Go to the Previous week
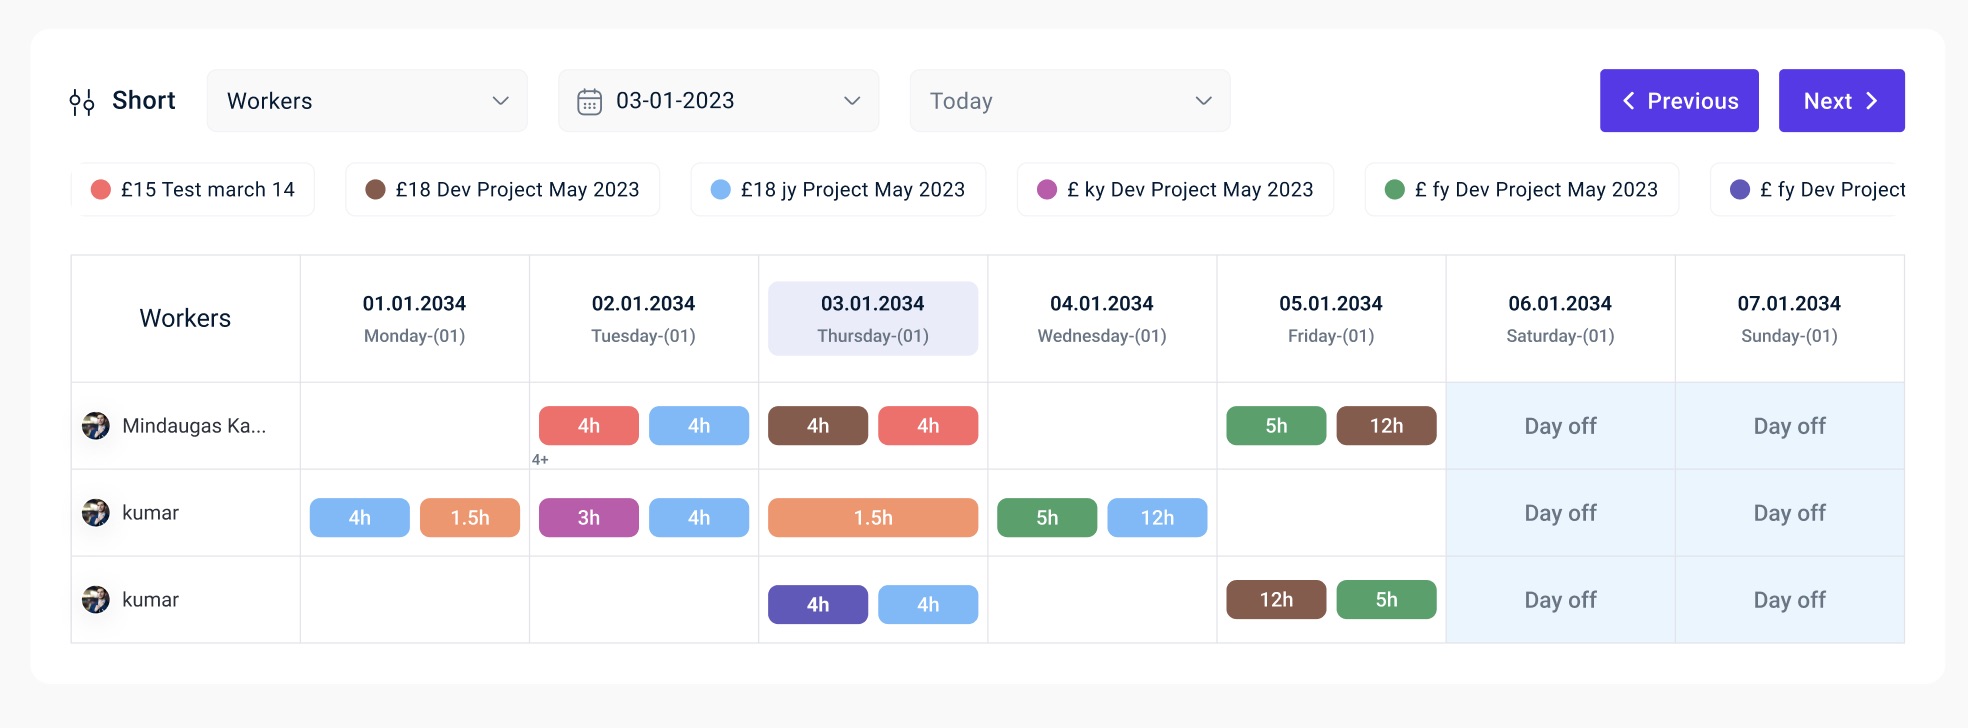Viewport: 1968px width, 728px height. click(1679, 101)
